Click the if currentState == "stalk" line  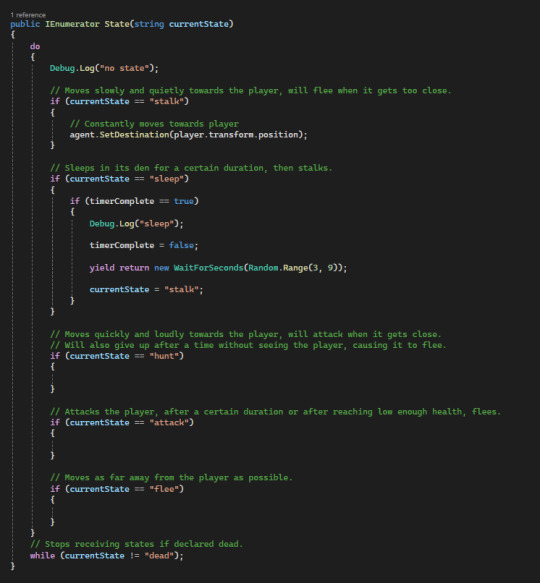click(x=119, y=102)
